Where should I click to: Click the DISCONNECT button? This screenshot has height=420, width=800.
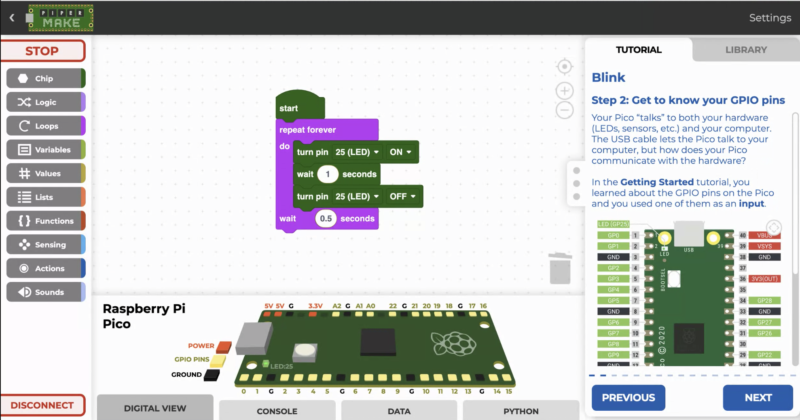coord(42,405)
